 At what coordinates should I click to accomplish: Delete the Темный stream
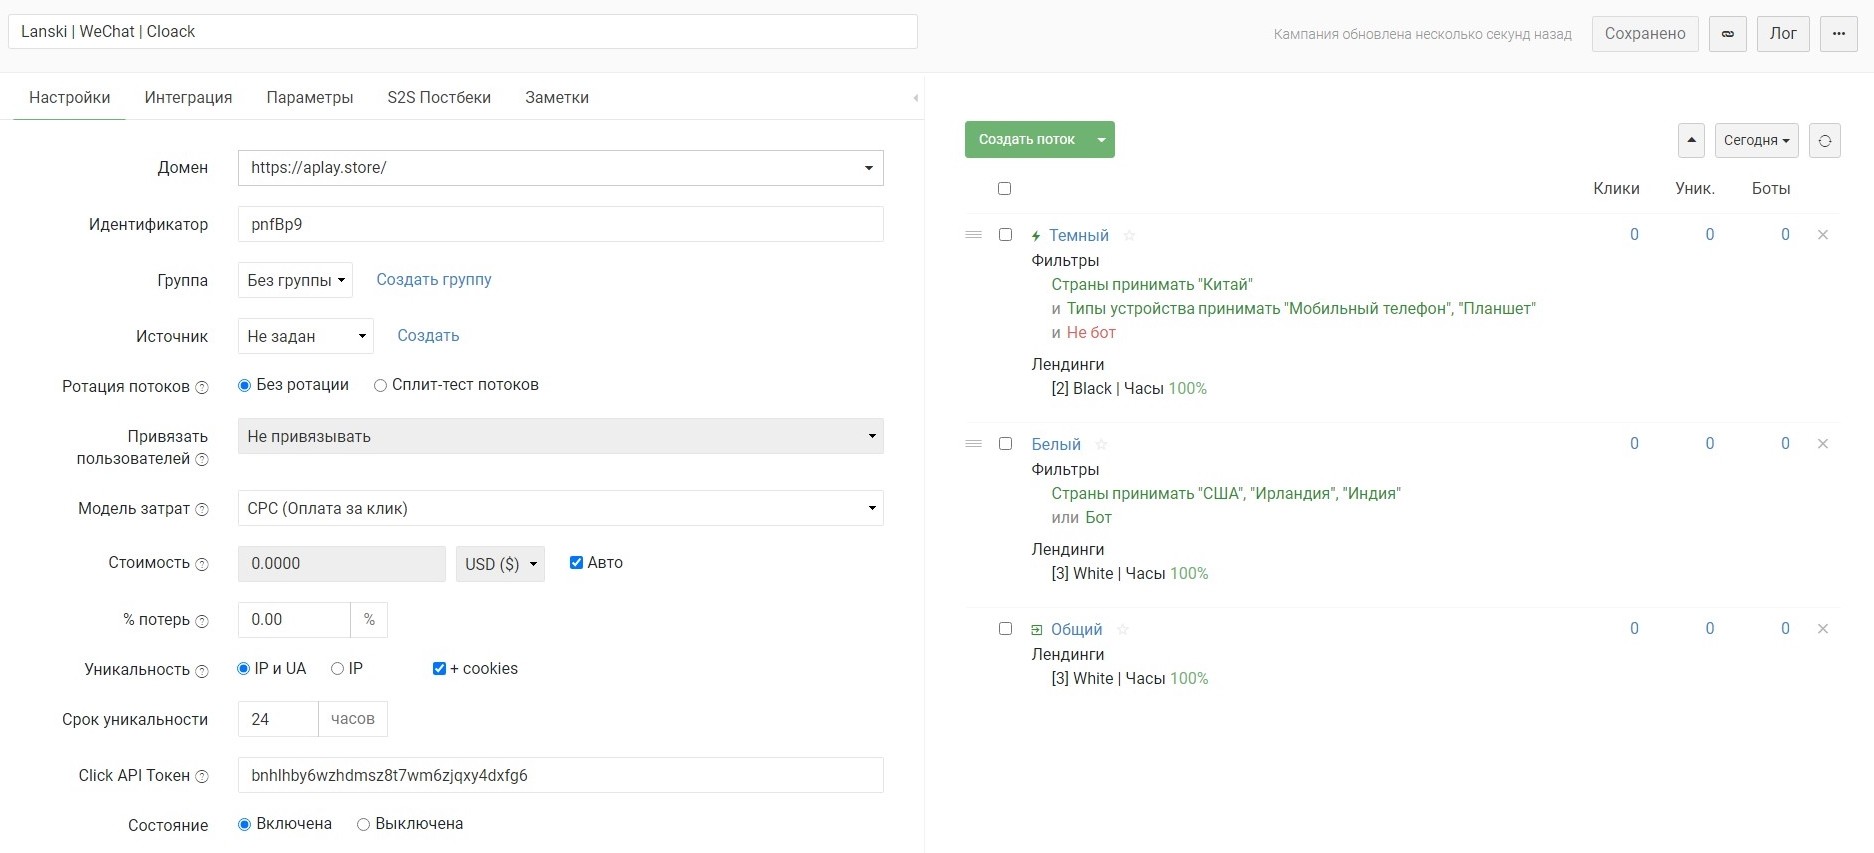click(1823, 235)
